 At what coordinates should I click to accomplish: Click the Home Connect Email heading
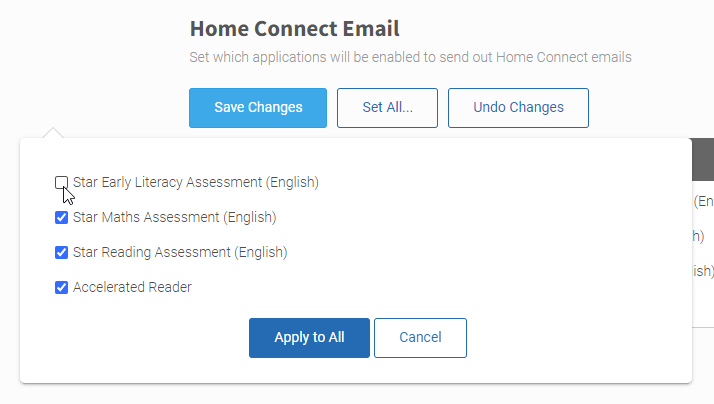295,29
